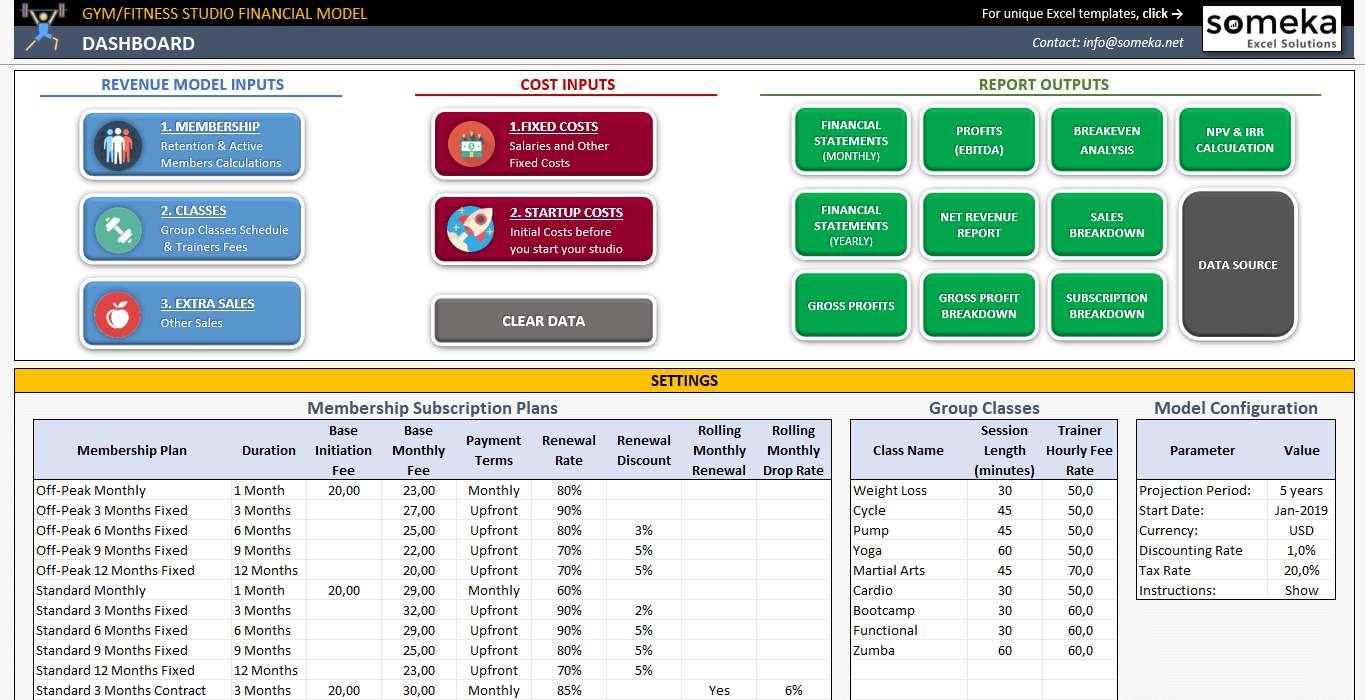Go to 2. Startup Costs inputs
This screenshot has height=700, width=1365.
[544, 230]
